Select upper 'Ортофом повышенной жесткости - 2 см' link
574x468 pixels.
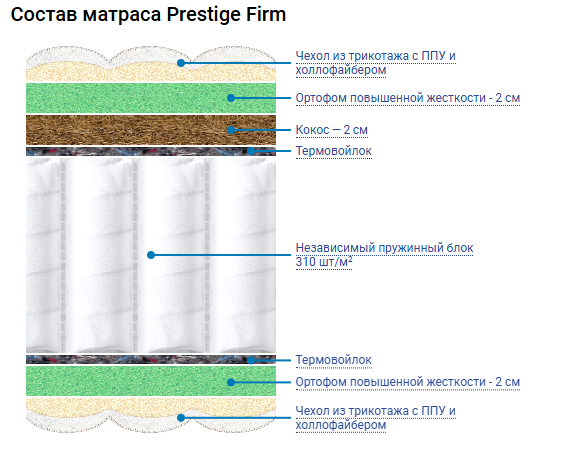(408, 98)
